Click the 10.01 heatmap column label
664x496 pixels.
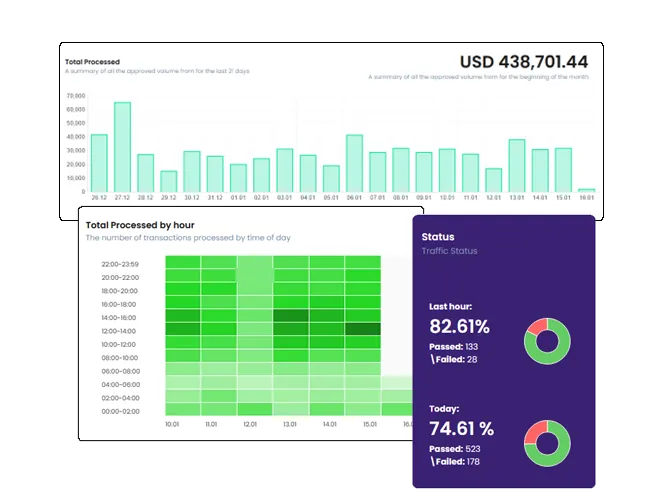pyautogui.click(x=172, y=424)
